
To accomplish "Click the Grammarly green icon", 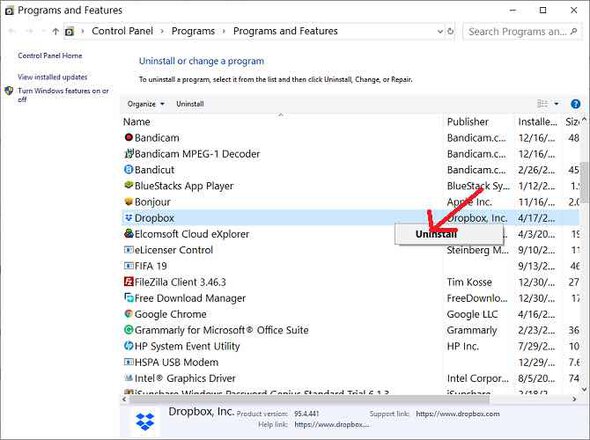I will pyautogui.click(x=129, y=330).
